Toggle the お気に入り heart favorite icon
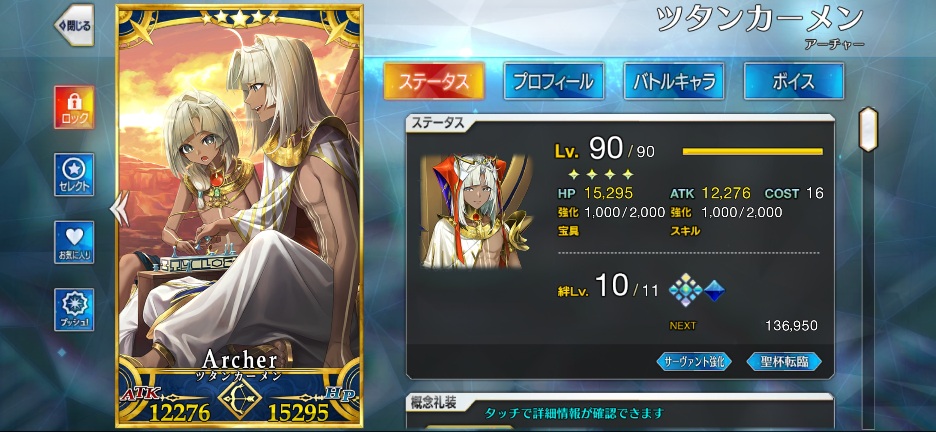The height and width of the screenshot is (432, 936). coord(74,242)
